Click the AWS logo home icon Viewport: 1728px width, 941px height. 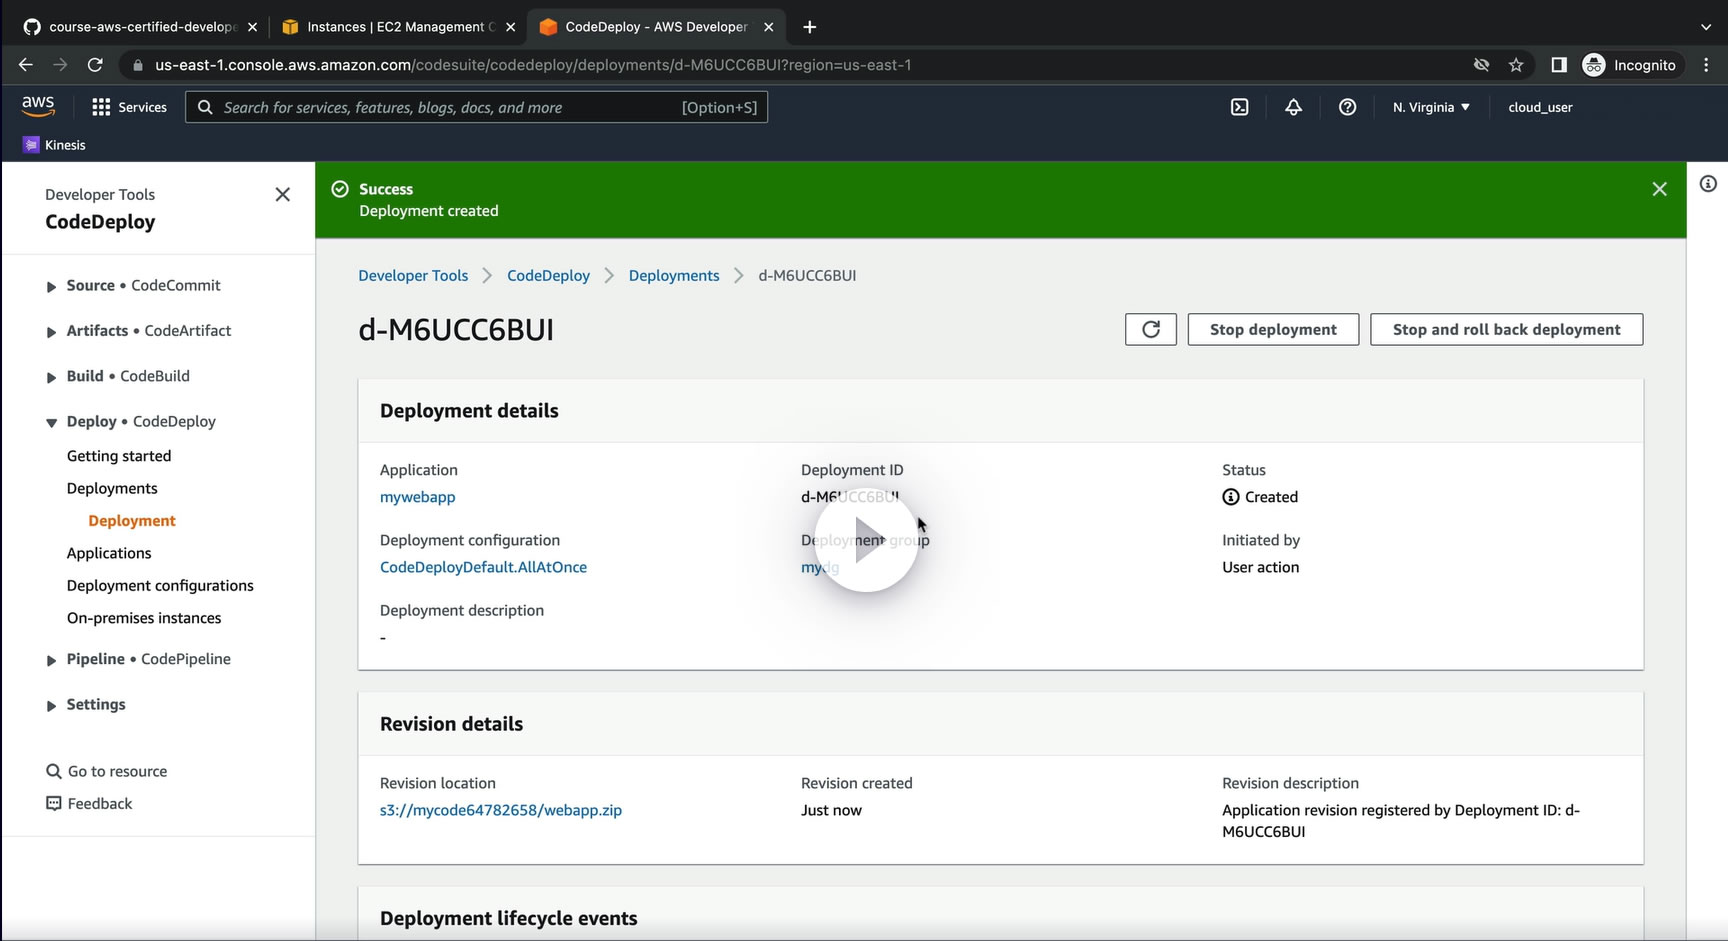[38, 106]
